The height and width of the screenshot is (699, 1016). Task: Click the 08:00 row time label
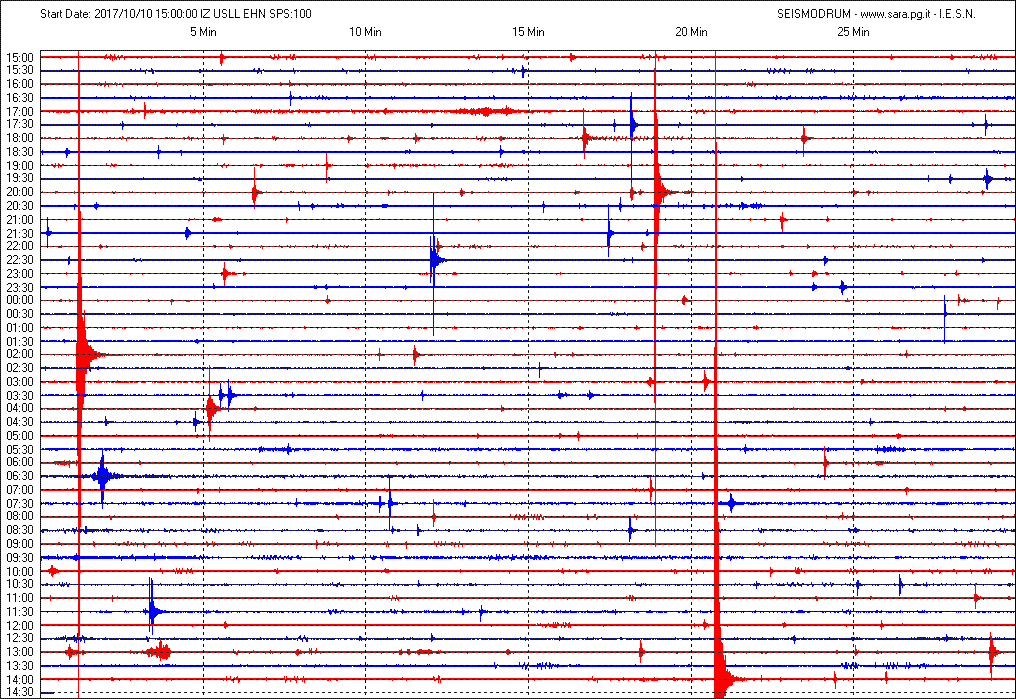click(20, 517)
